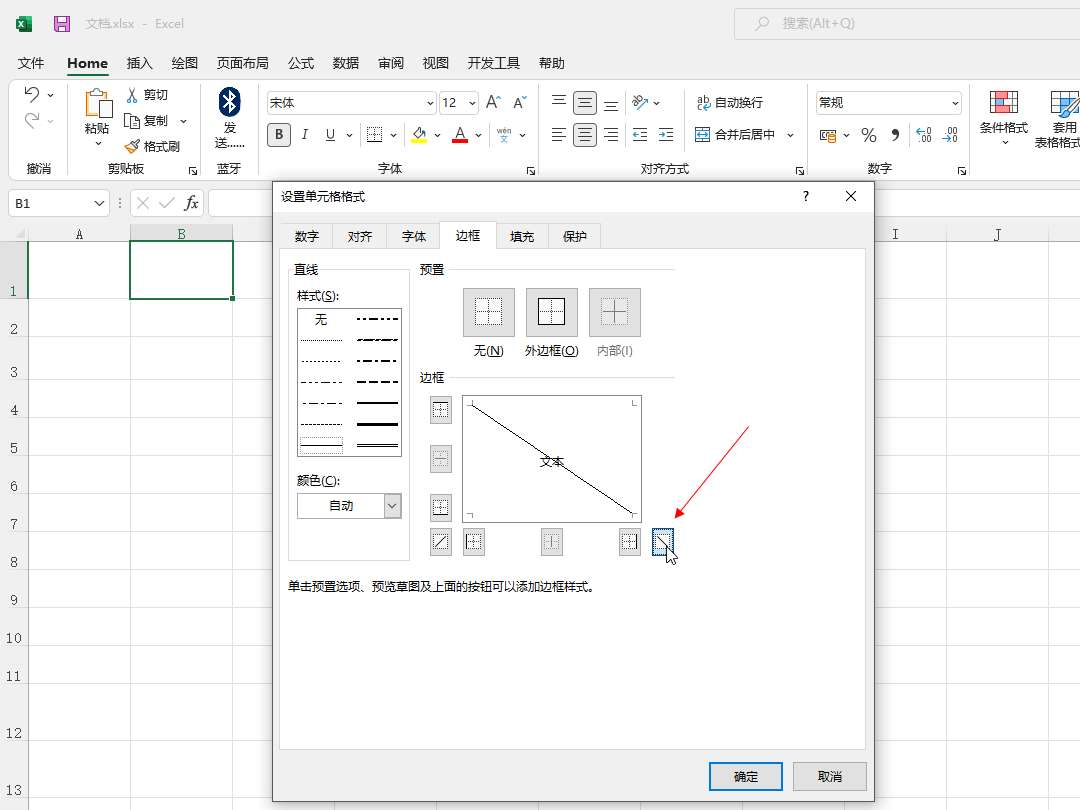Screen dimensions: 1080x810
Task: Toggle Bold formatting
Action: pyautogui.click(x=279, y=134)
